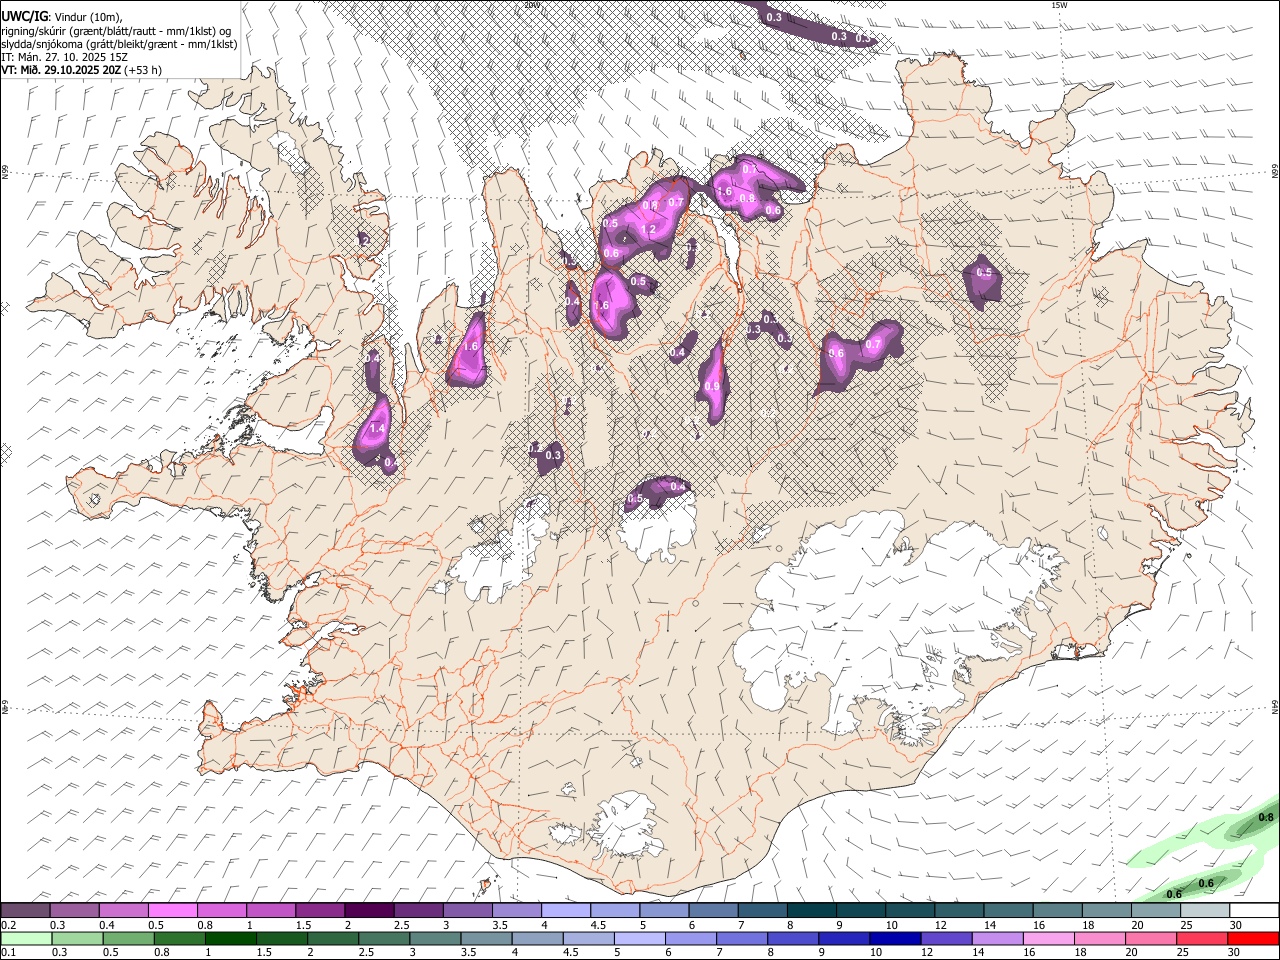Pick top-row legend swatch between 0.5 and 0.8
This screenshot has height=960, width=1280.
pos(173,910)
